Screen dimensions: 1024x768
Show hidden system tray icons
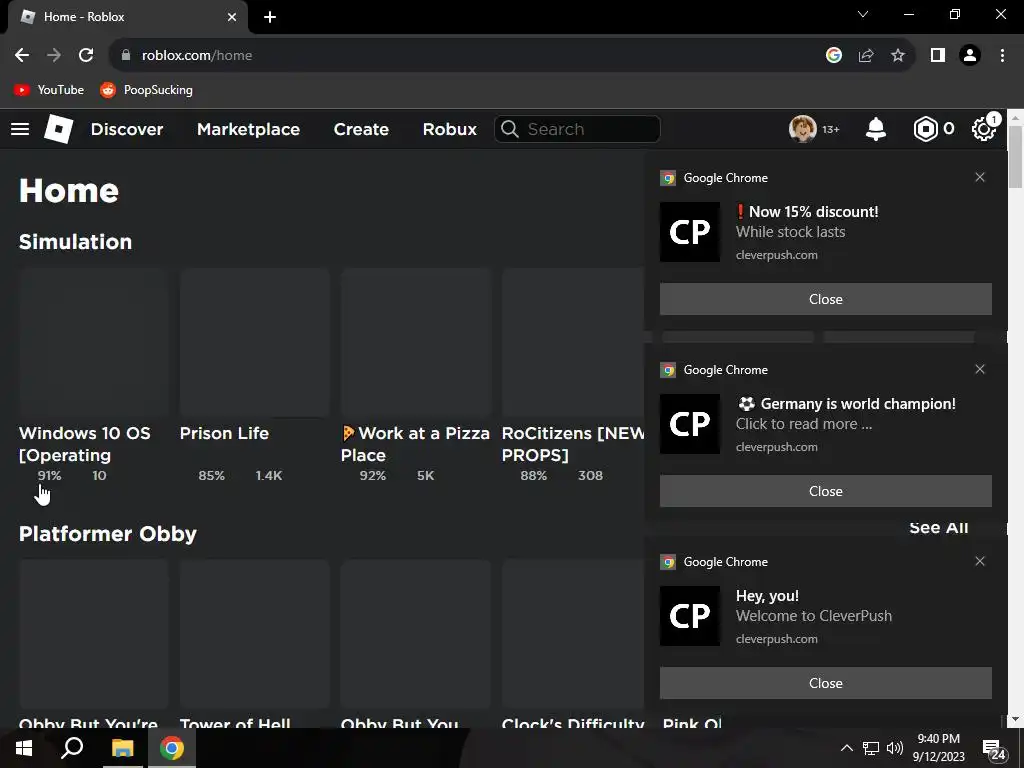[x=846, y=748]
